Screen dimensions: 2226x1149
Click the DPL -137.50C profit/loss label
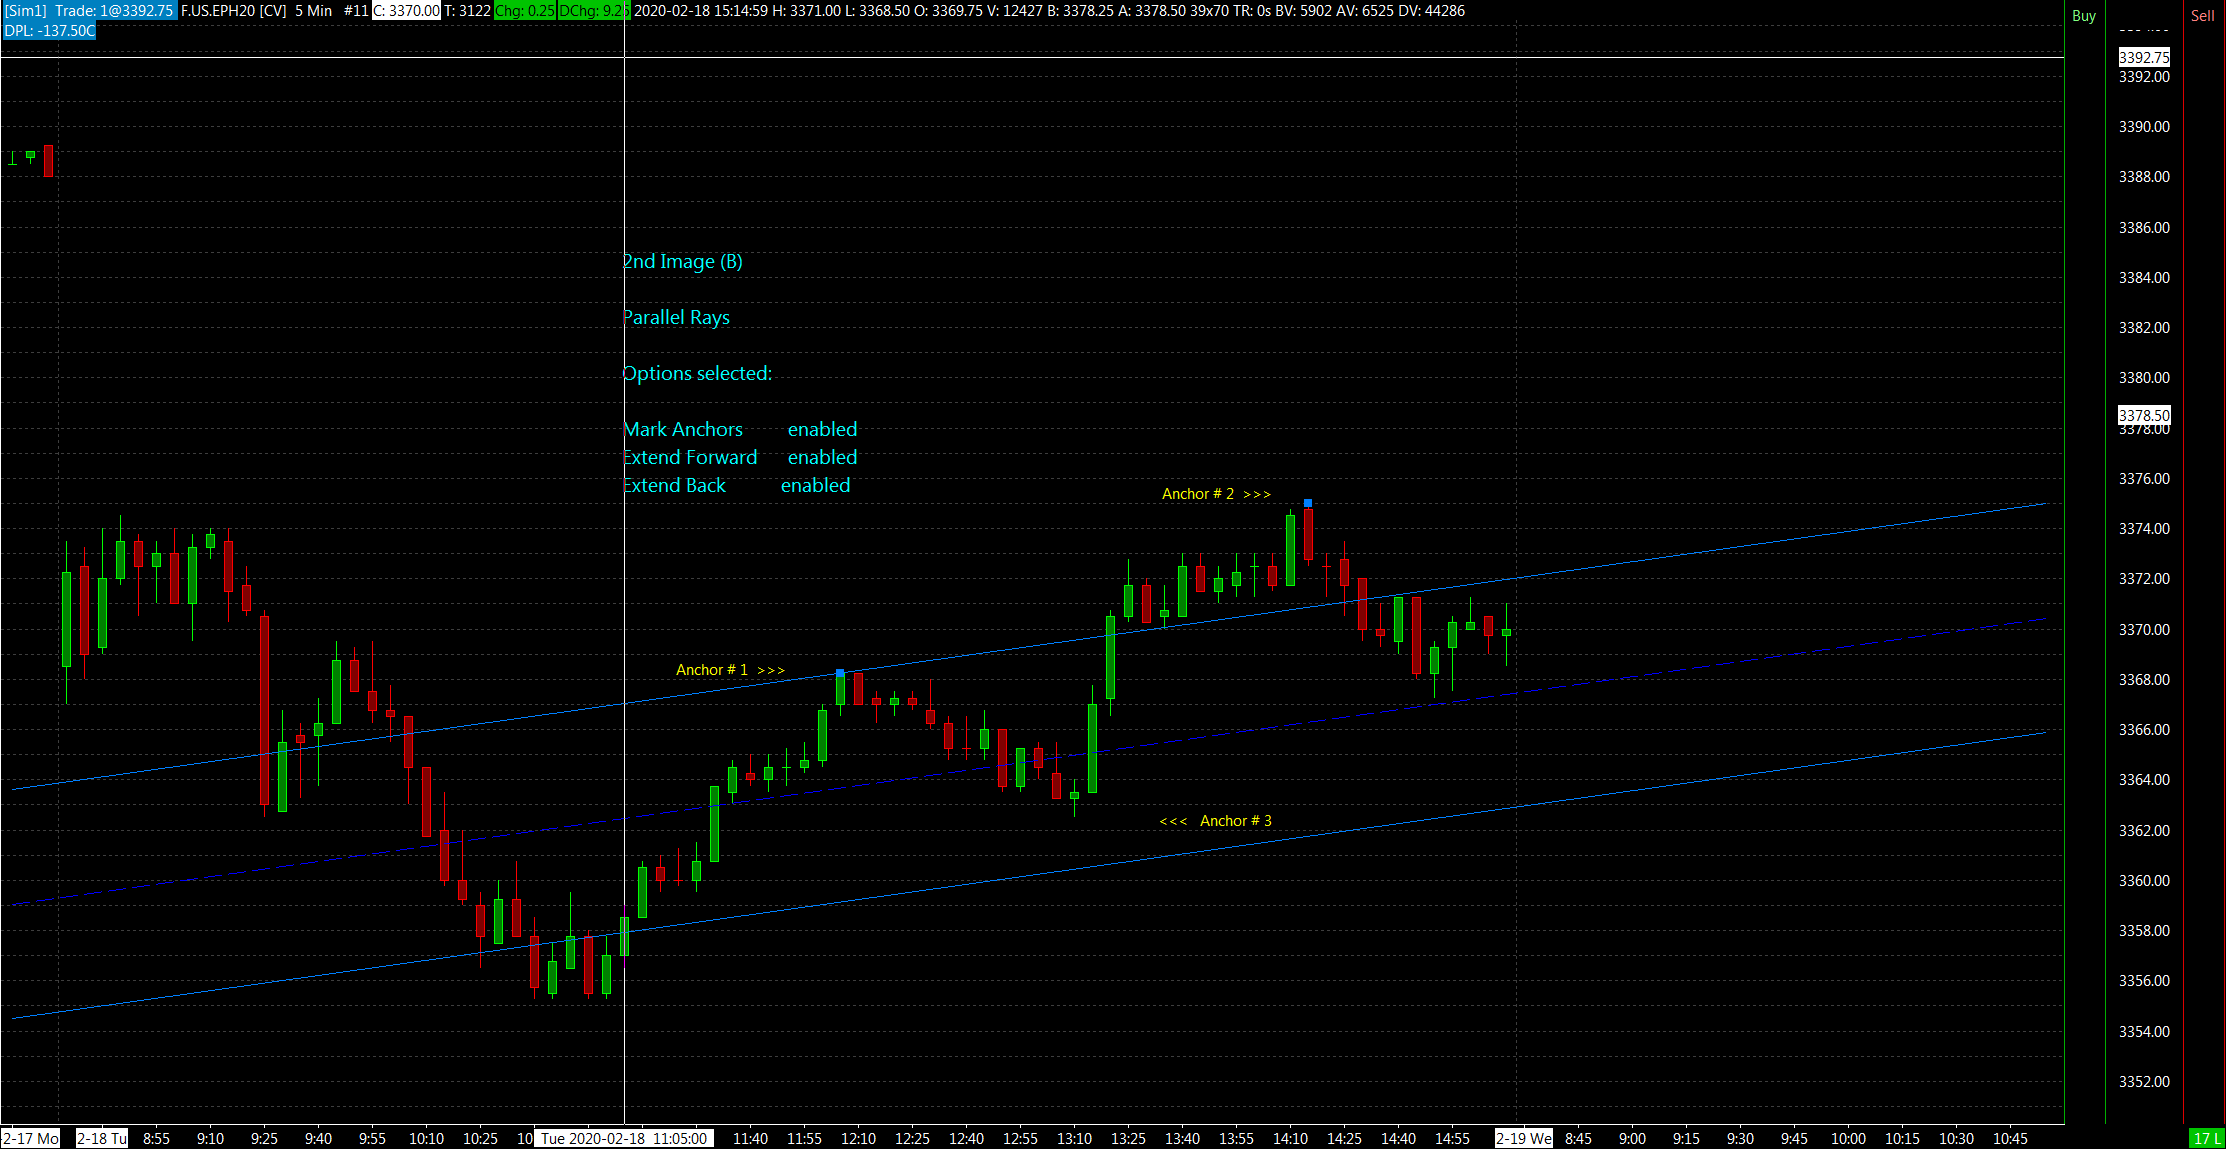pos(49,31)
